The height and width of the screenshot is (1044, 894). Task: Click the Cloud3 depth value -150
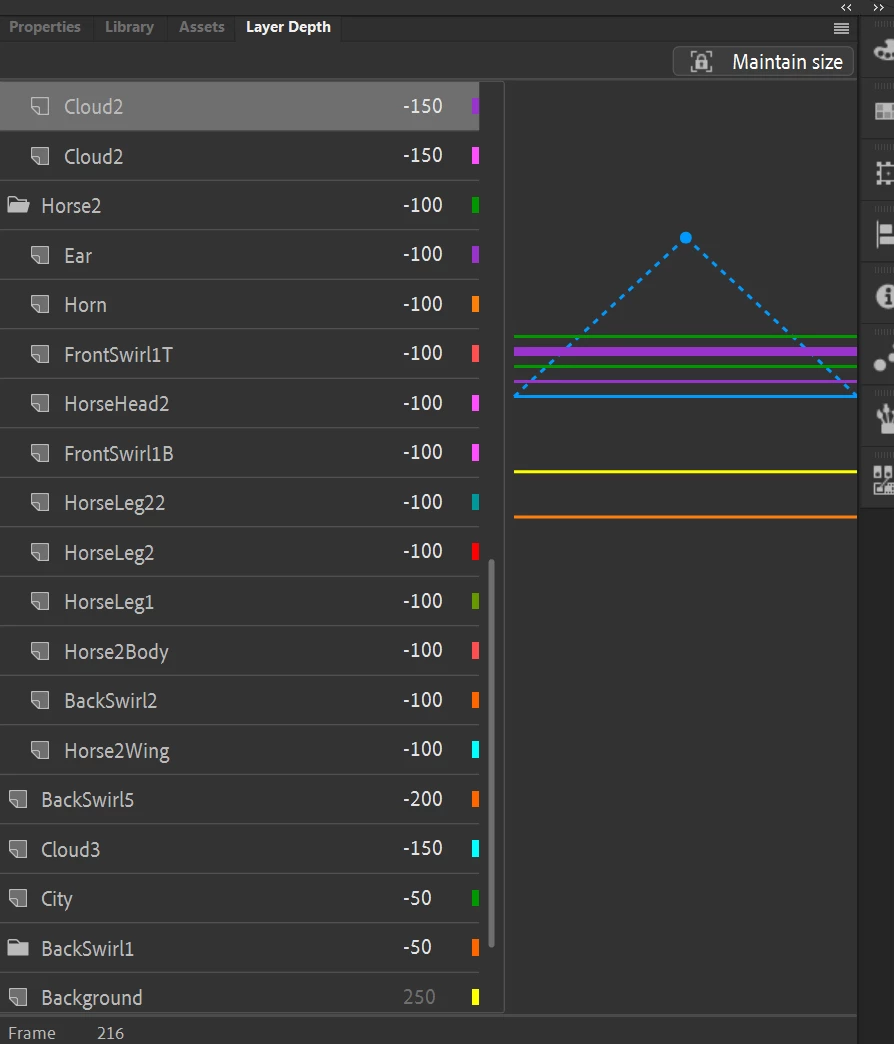coord(423,848)
